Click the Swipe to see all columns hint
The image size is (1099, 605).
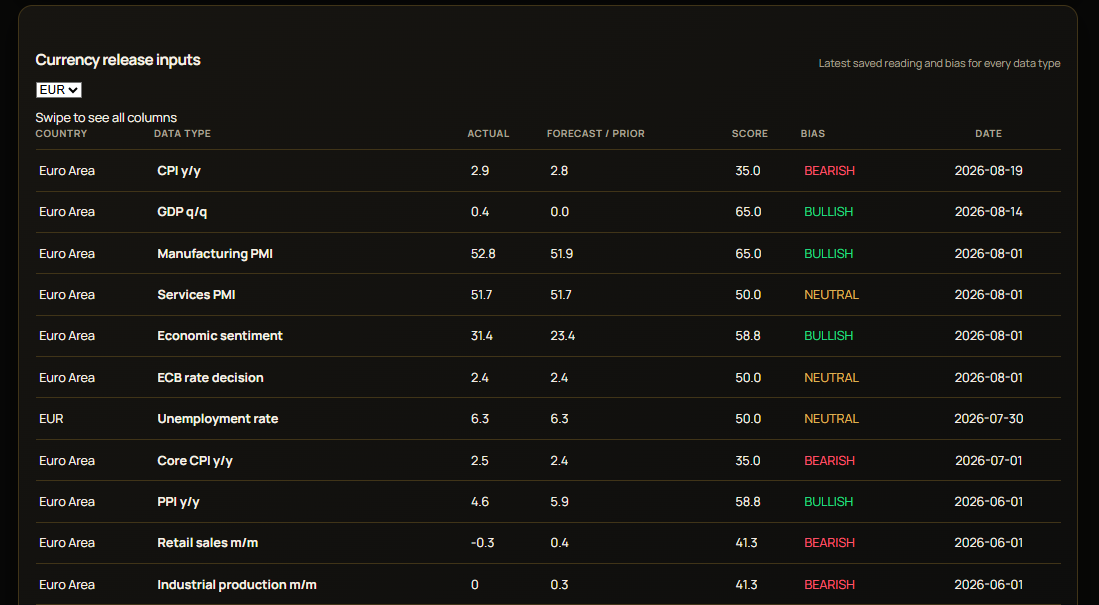(x=107, y=118)
